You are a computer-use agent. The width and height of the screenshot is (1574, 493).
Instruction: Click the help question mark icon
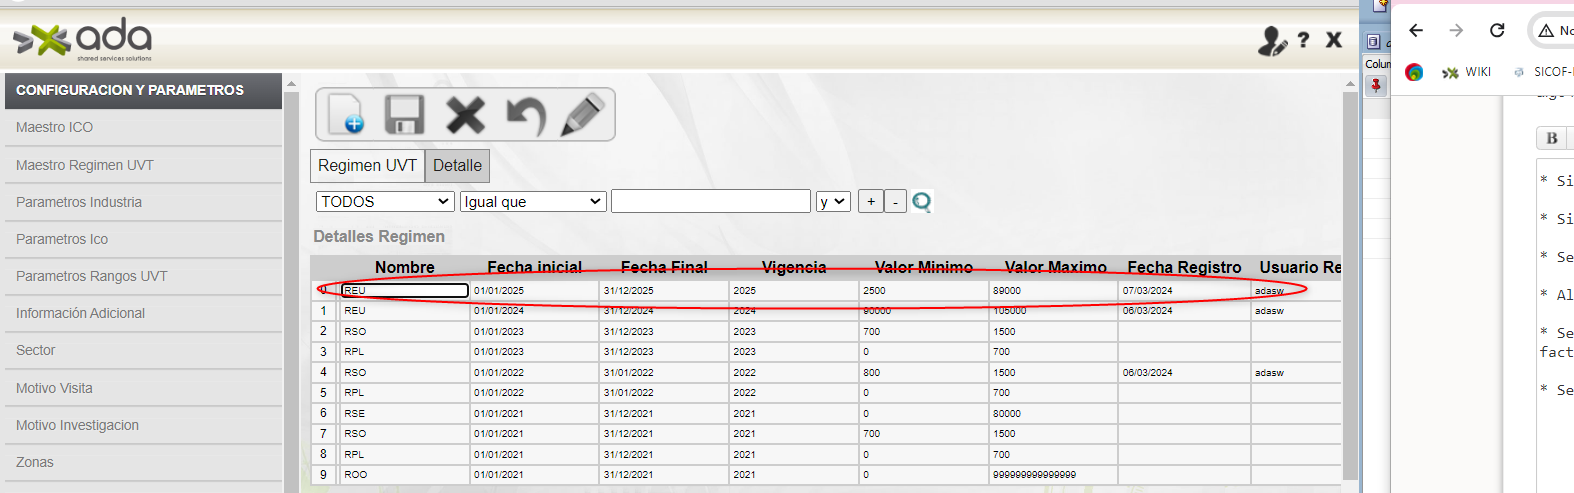(1303, 40)
